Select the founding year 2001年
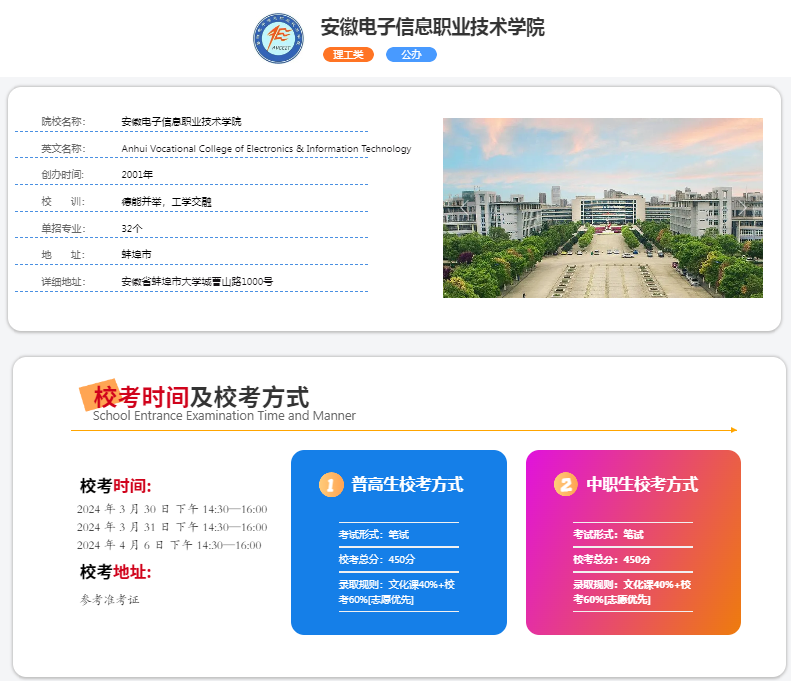This screenshot has height=681, width=791. [x=137, y=175]
